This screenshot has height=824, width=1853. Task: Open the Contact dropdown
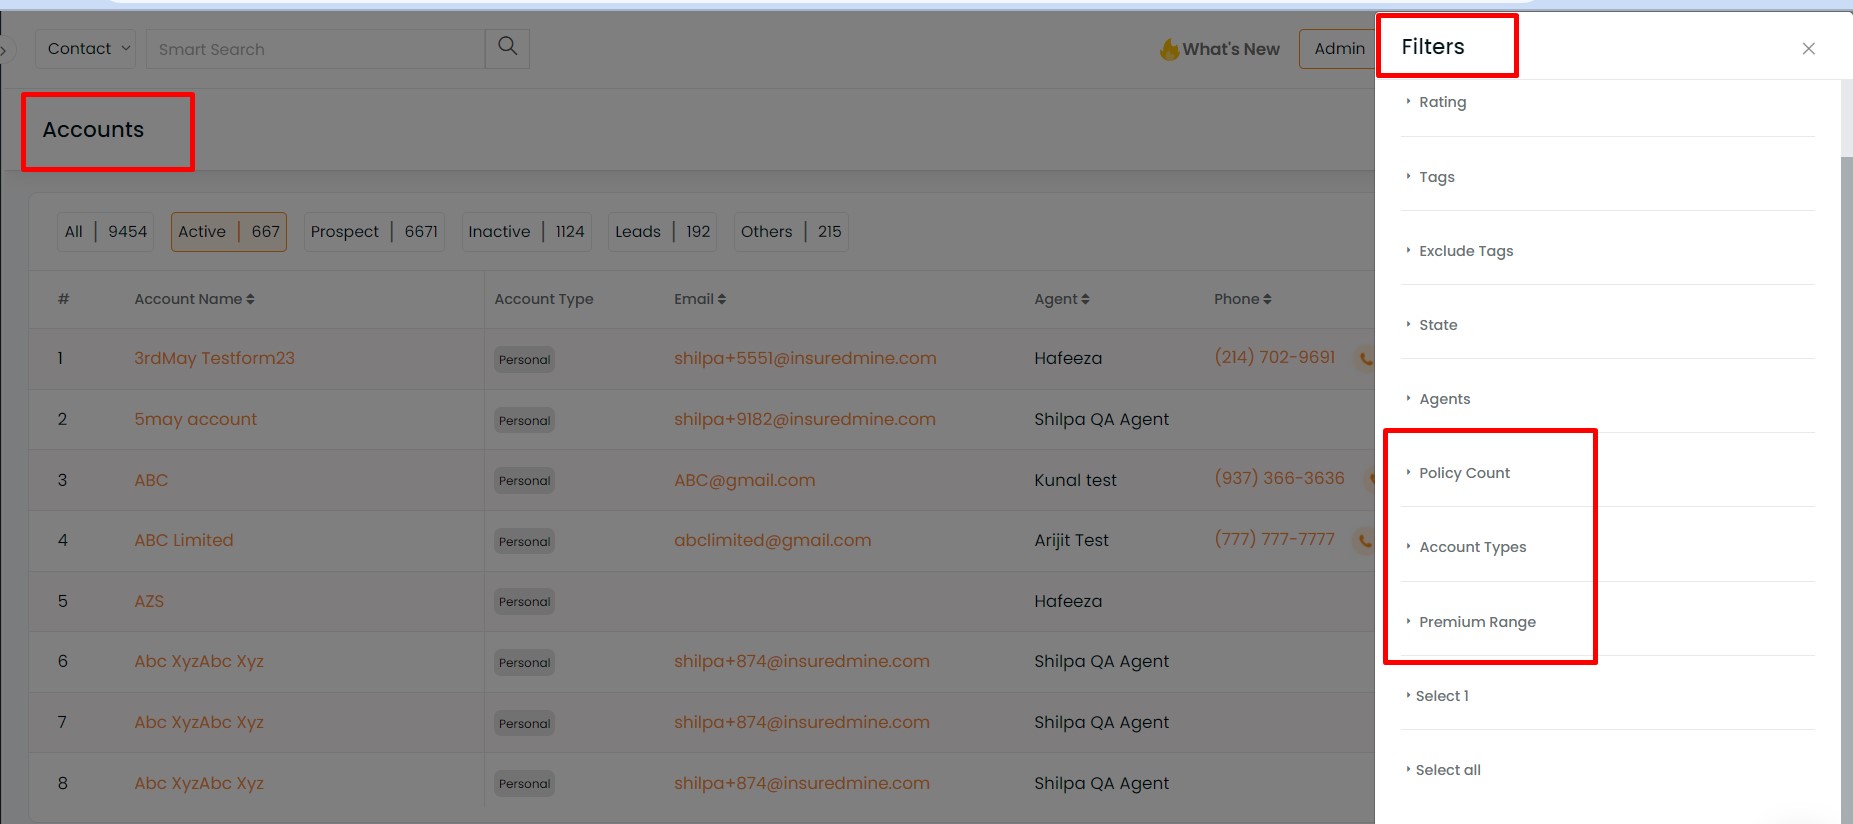[85, 48]
